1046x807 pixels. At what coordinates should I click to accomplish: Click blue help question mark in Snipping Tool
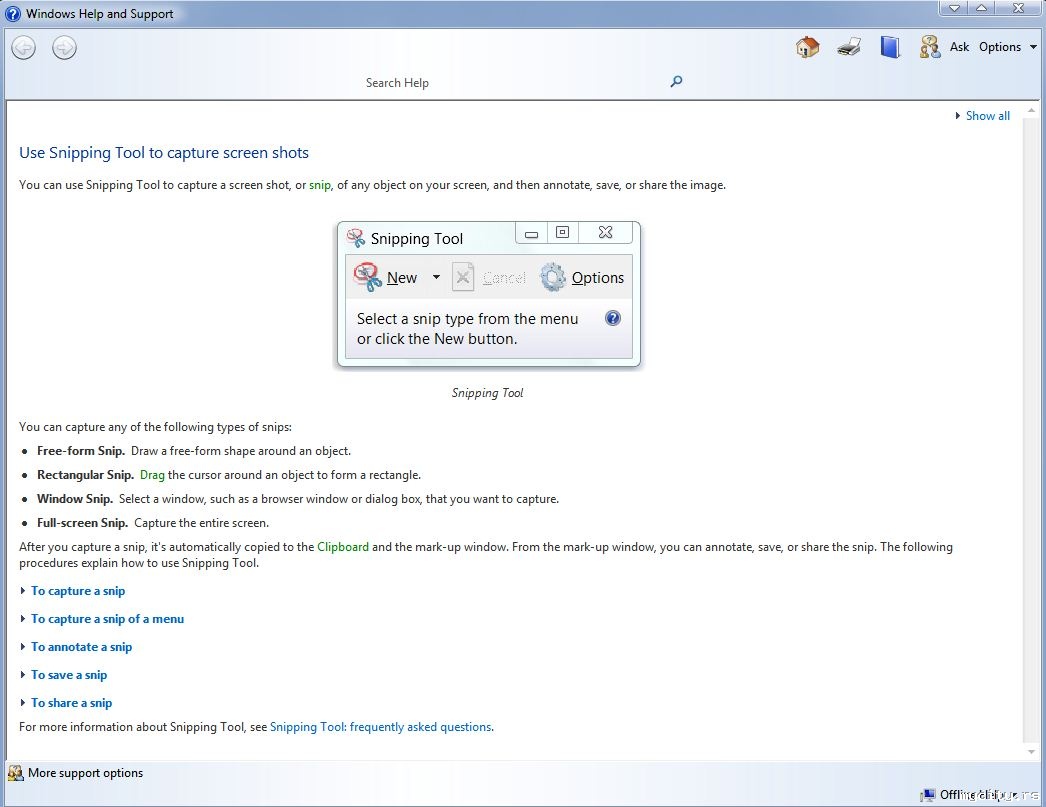point(612,318)
